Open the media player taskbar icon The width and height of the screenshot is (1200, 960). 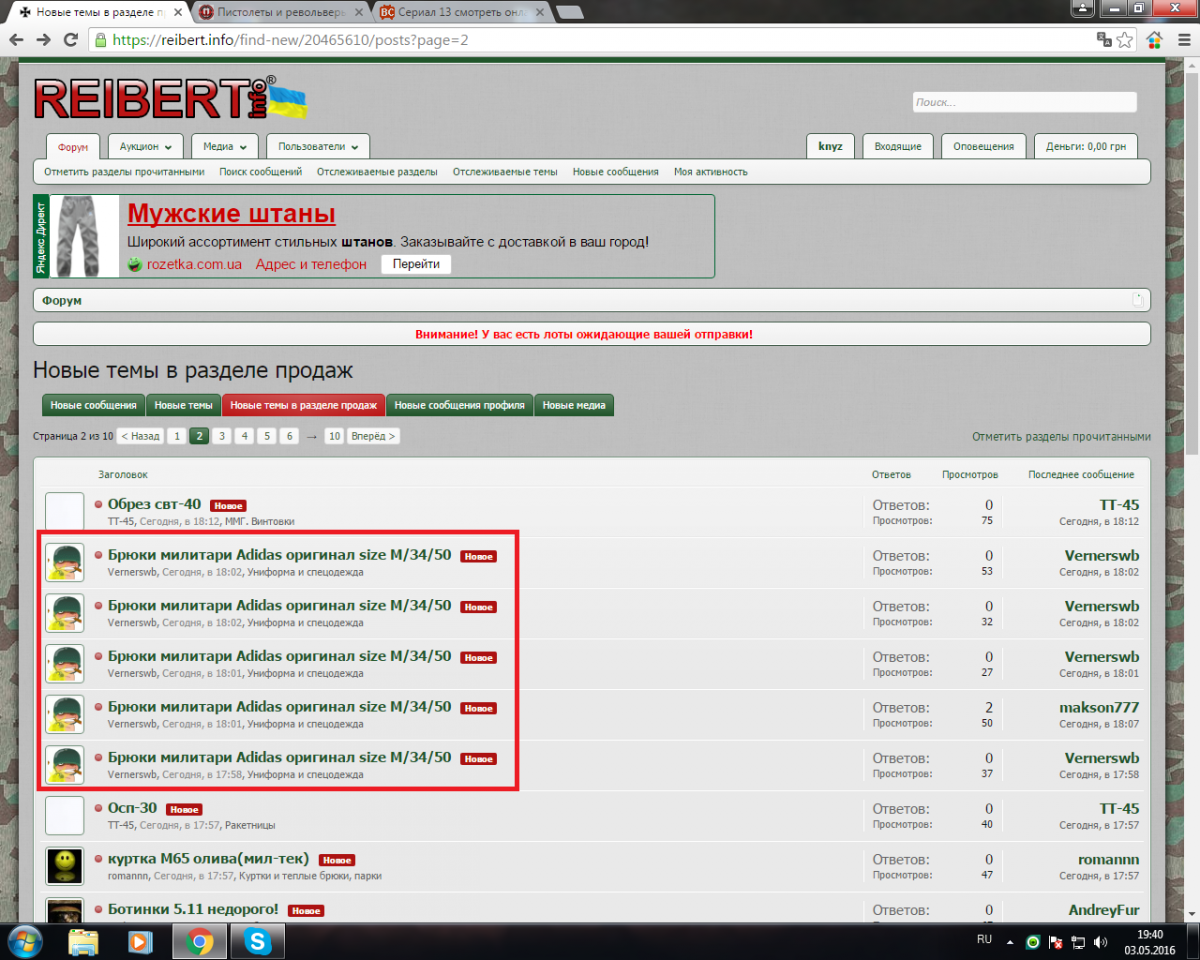click(x=141, y=942)
